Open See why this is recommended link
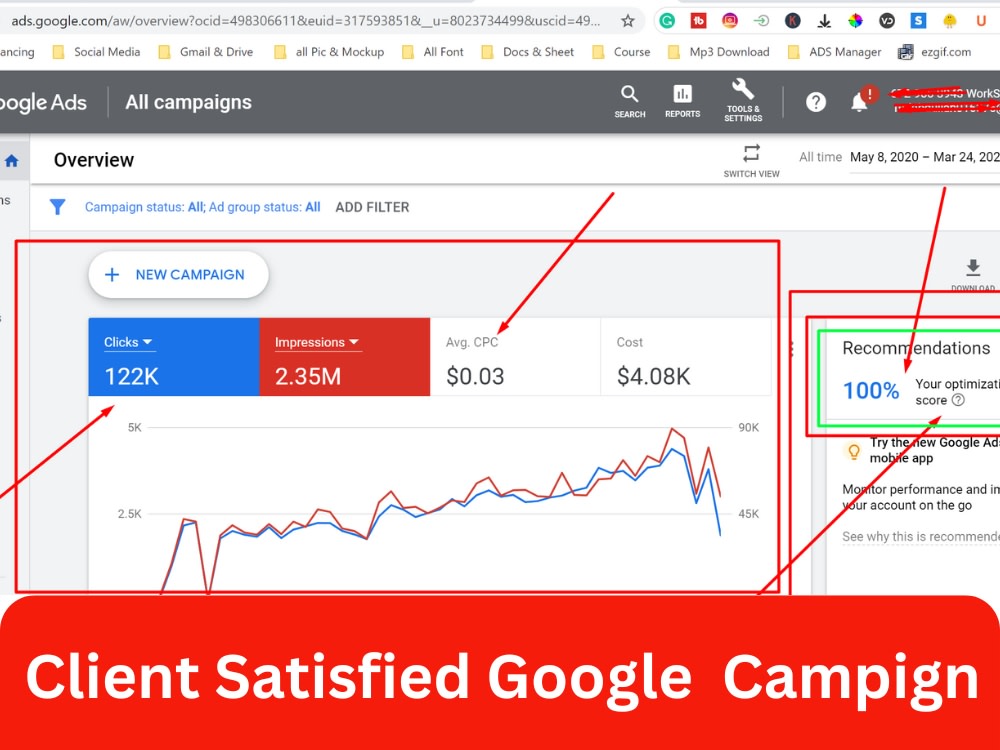 [921, 536]
